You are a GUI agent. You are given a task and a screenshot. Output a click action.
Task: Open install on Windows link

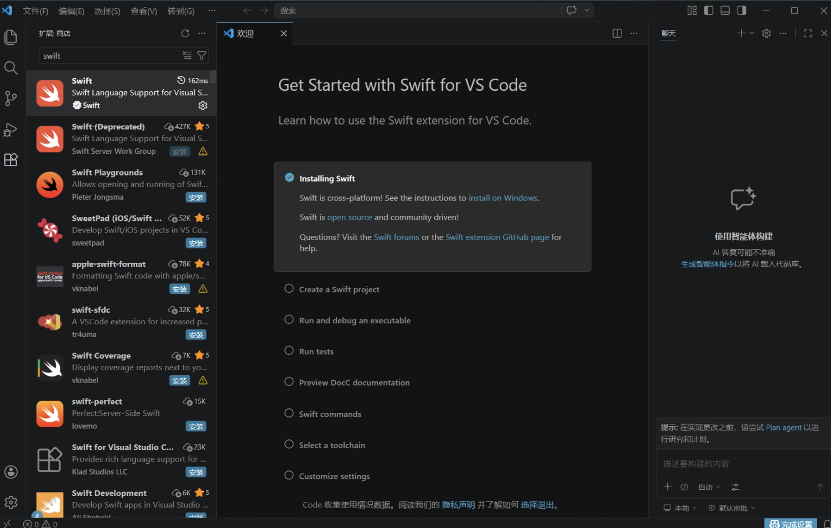[x=502, y=198]
